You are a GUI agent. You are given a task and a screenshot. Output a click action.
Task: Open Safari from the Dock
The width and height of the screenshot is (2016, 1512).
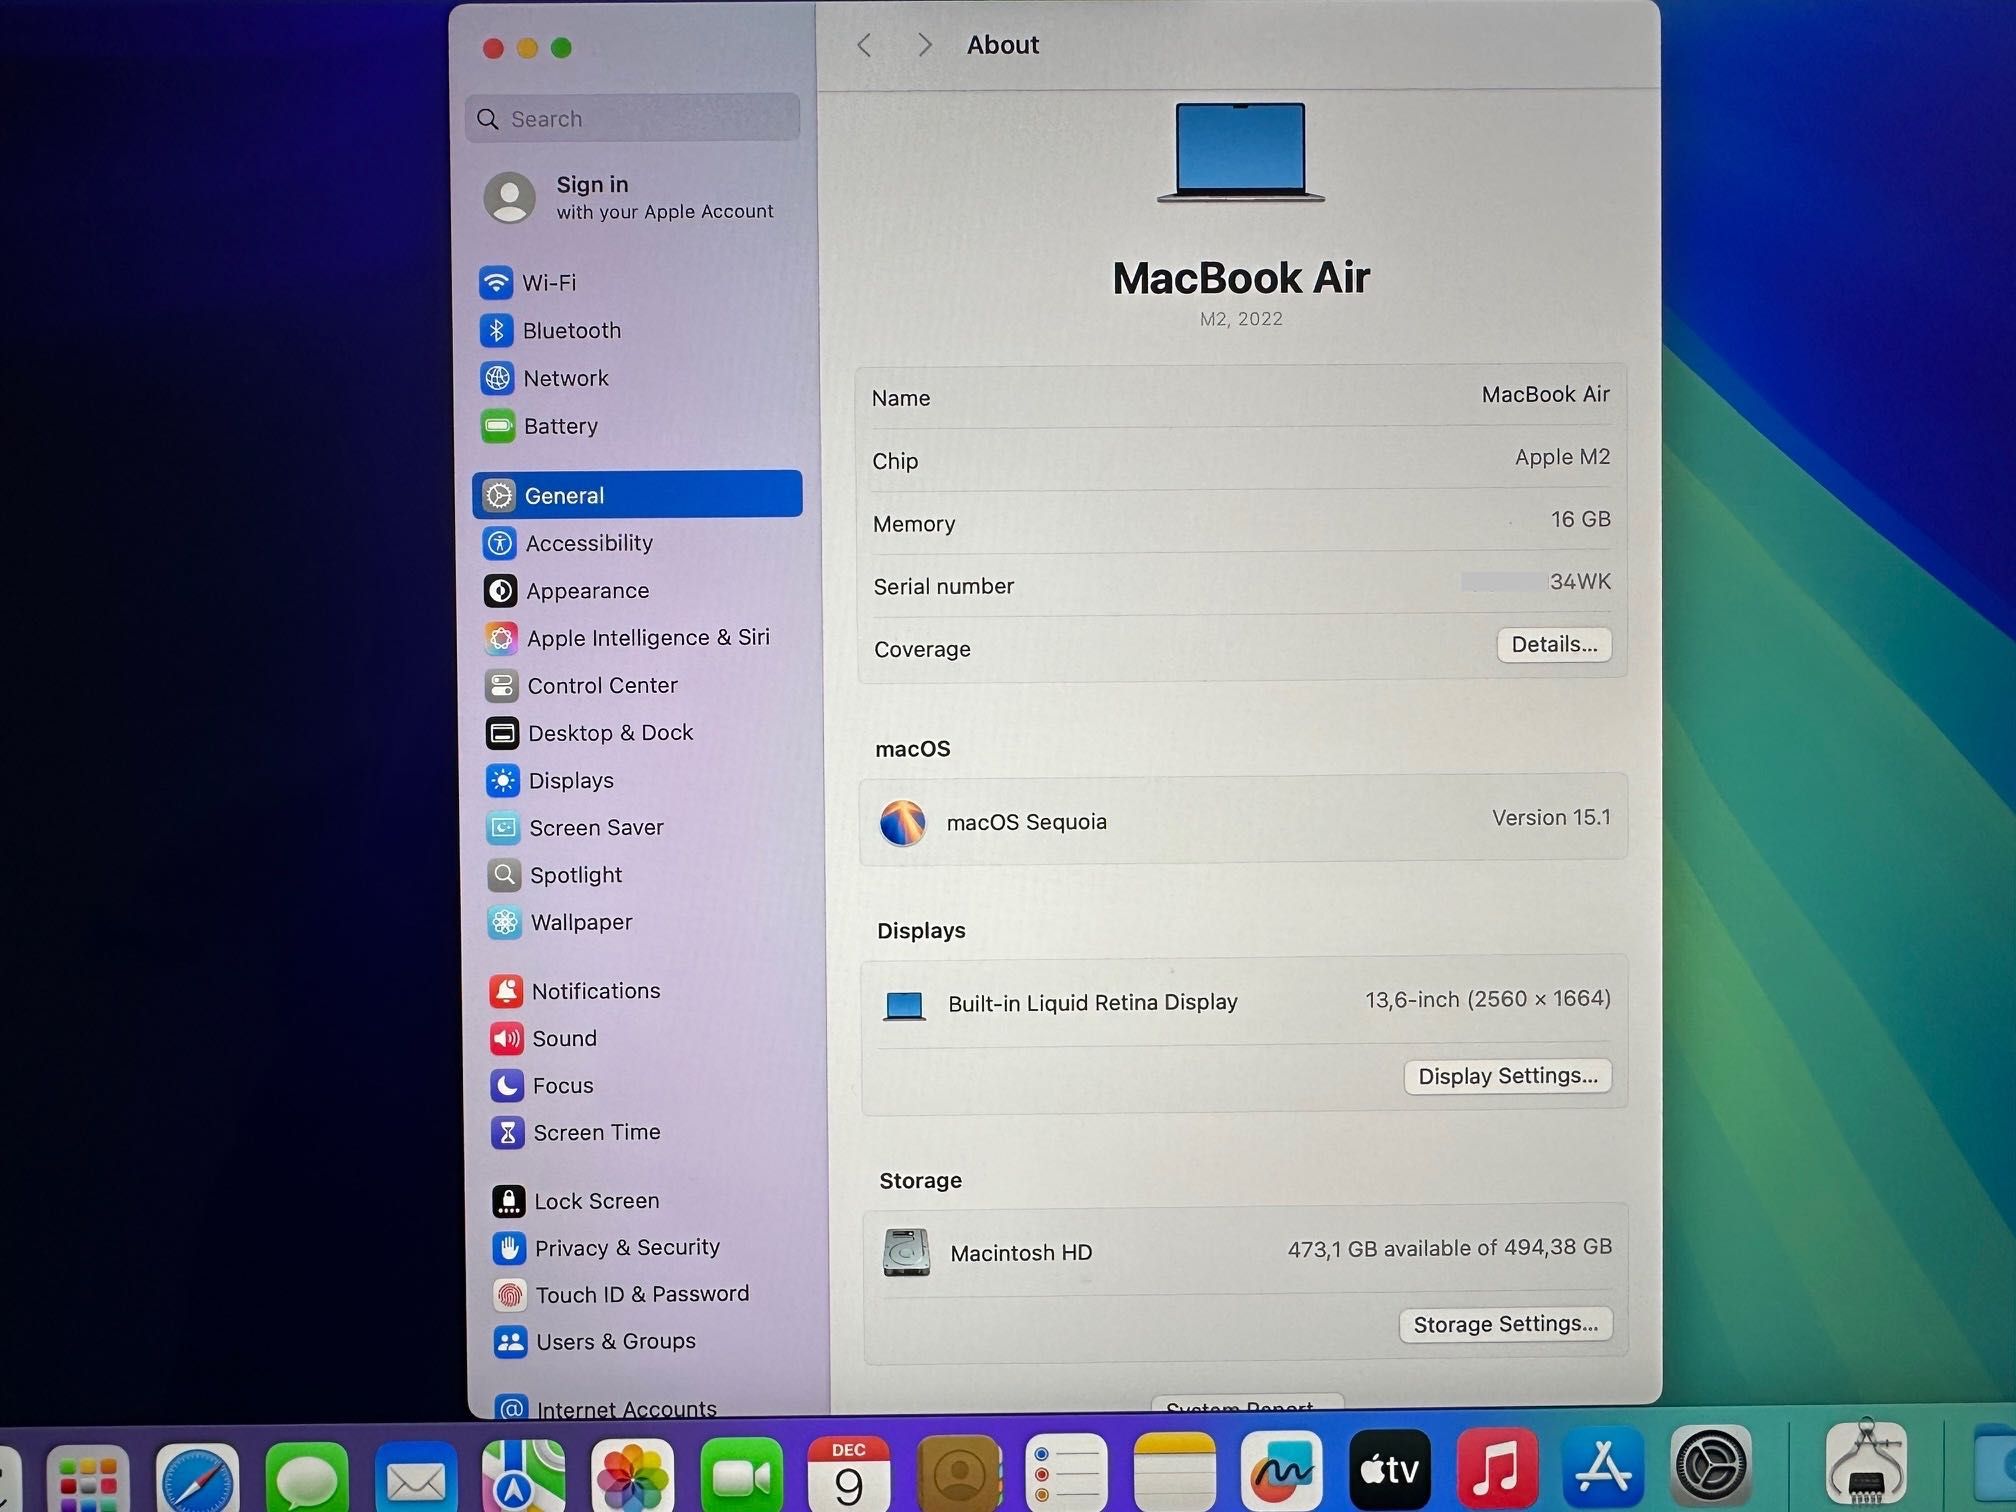pyautogui.click(x=197, y=1479)
